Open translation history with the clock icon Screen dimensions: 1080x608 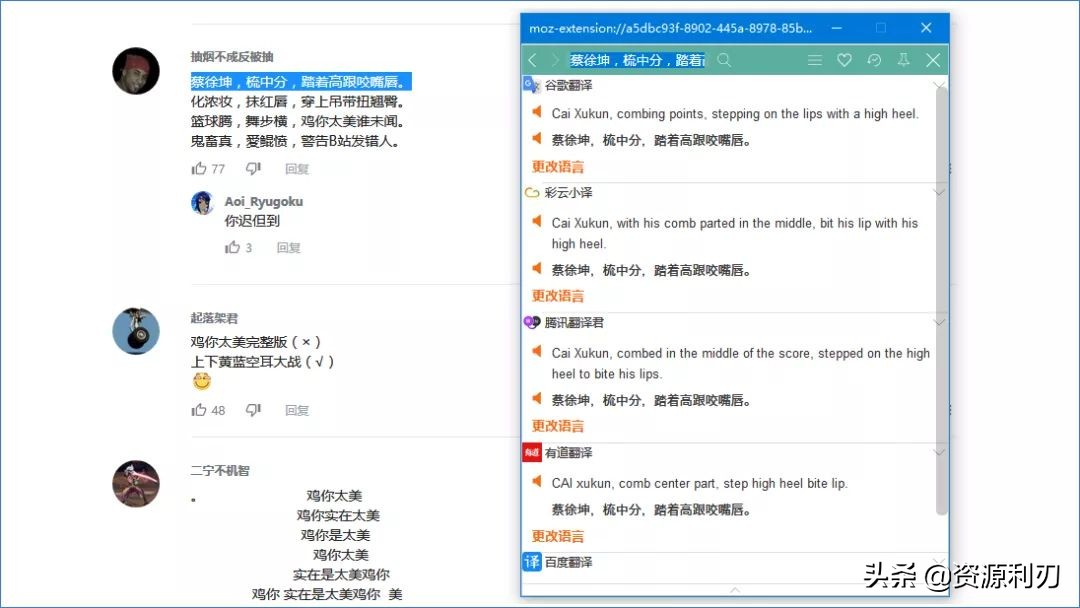(x=874, y=60)
